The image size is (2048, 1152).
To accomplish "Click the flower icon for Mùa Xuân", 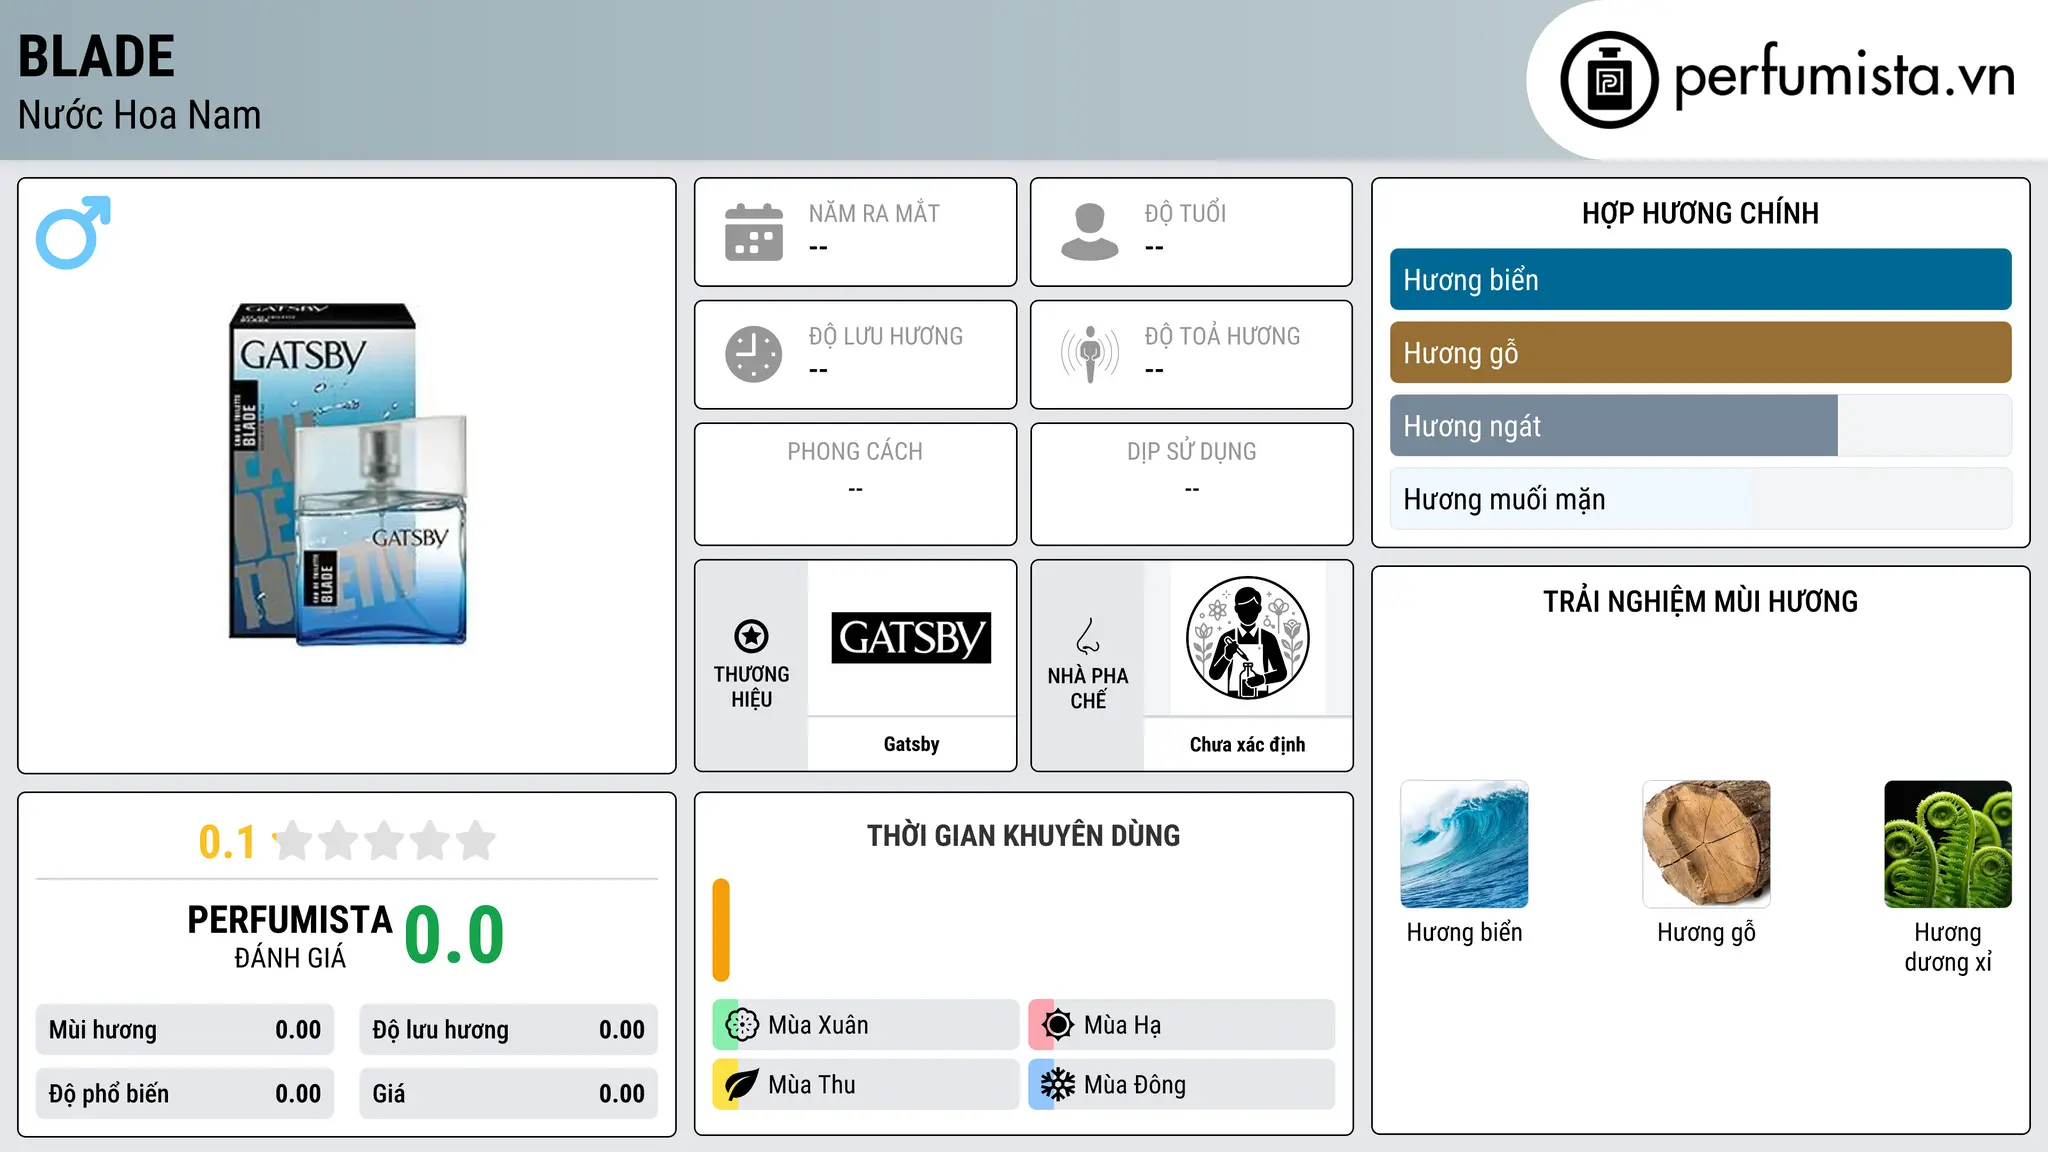I will (742, 1025).
